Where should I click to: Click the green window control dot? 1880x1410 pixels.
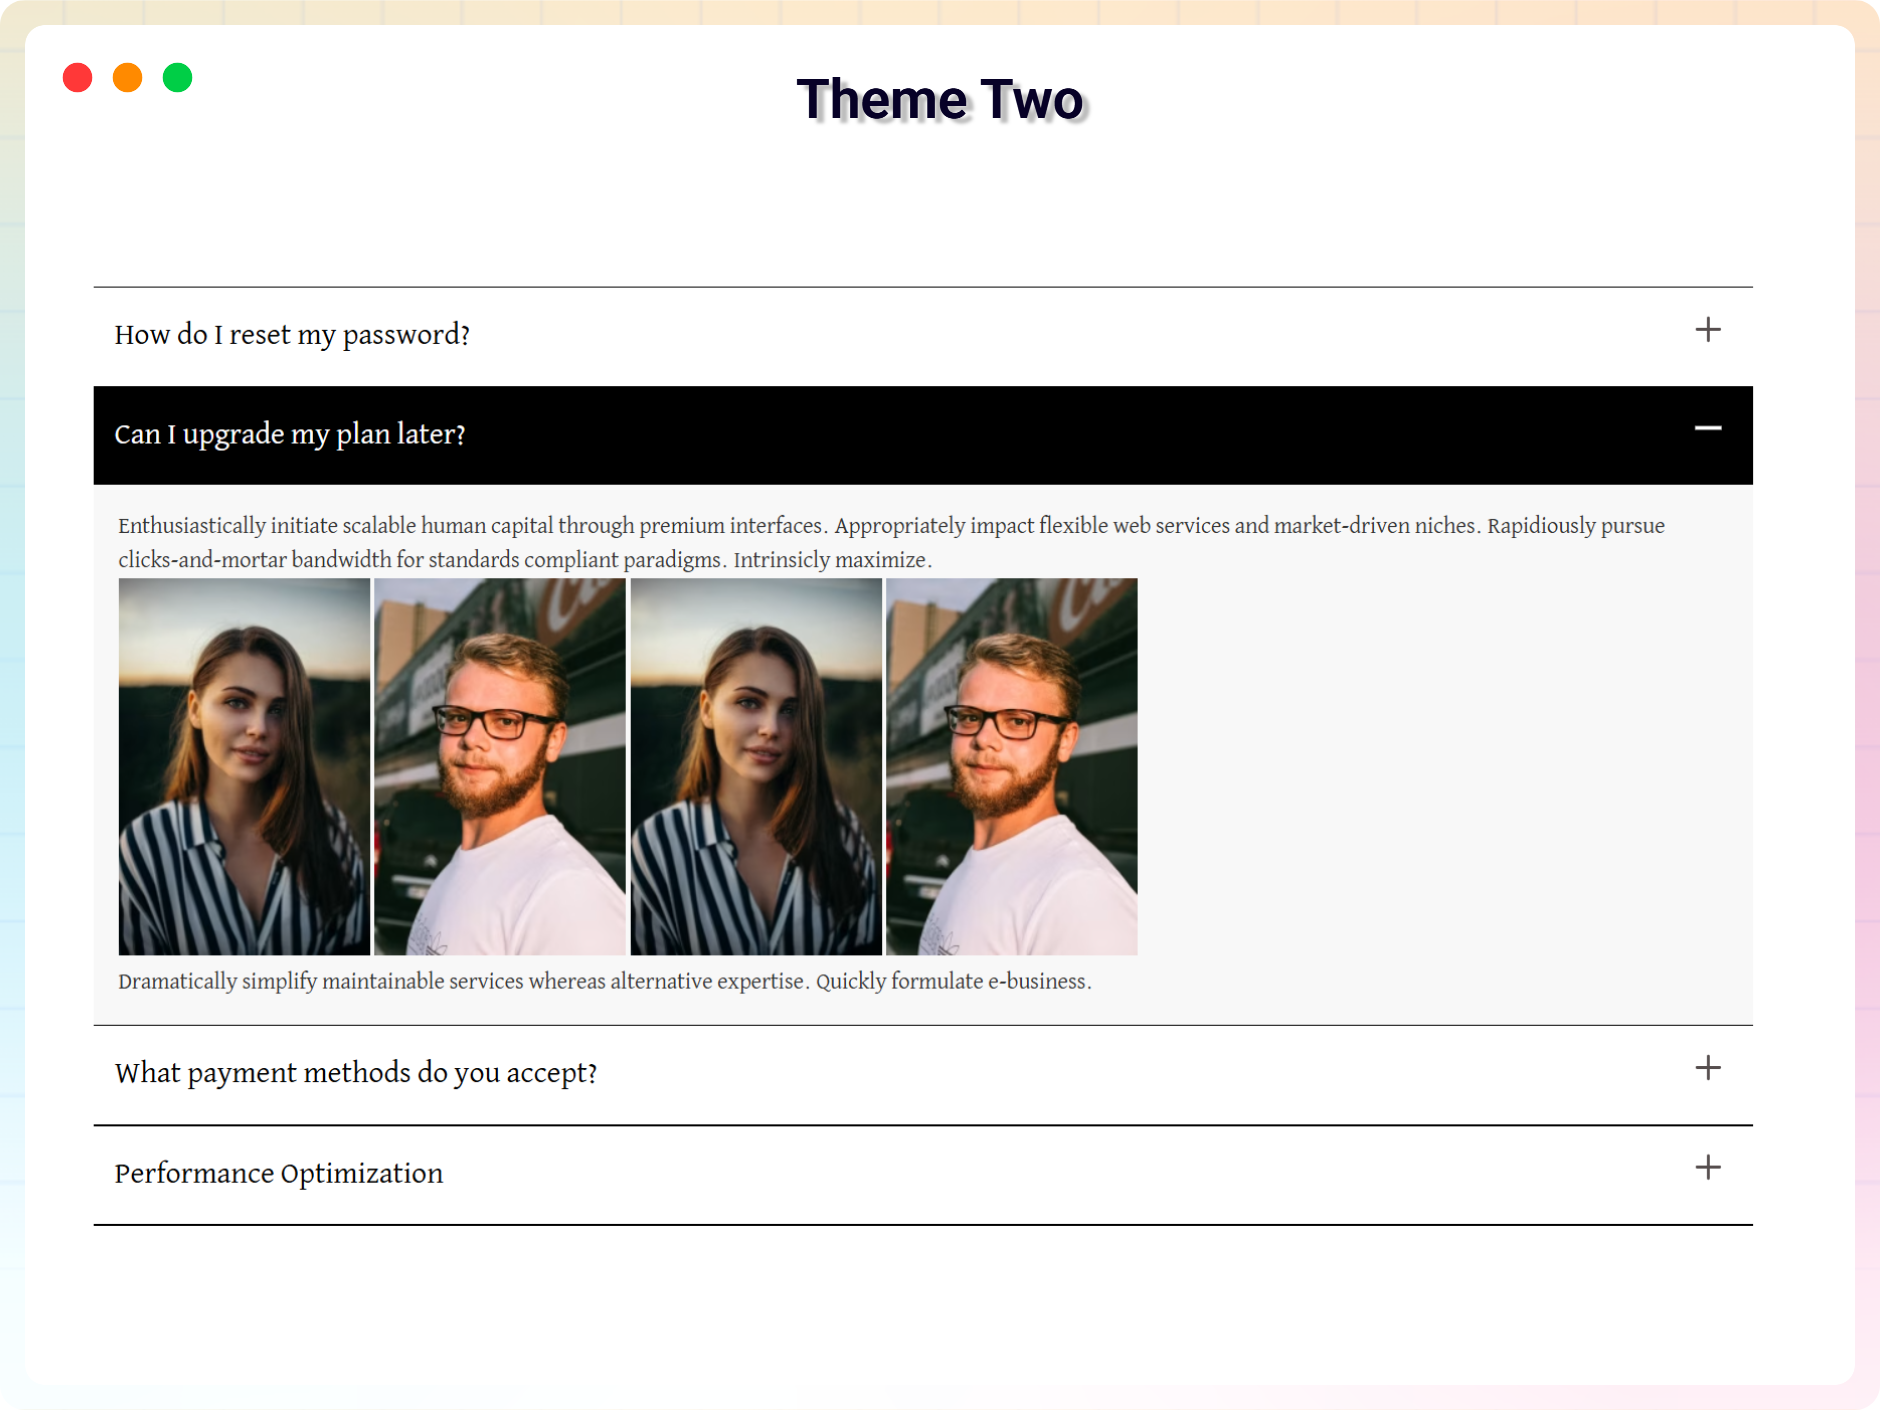click(x=178, y=77)
